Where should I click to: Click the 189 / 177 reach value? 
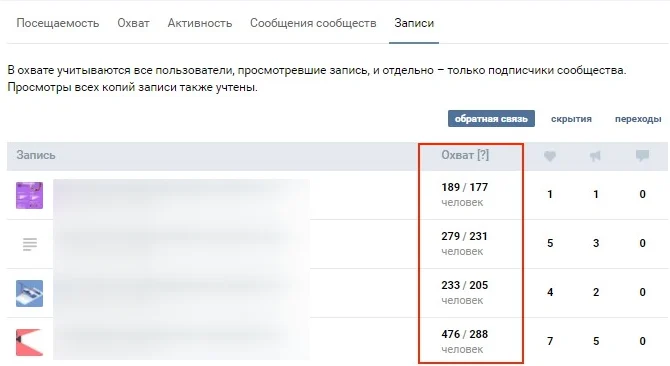tap(464, 187)
